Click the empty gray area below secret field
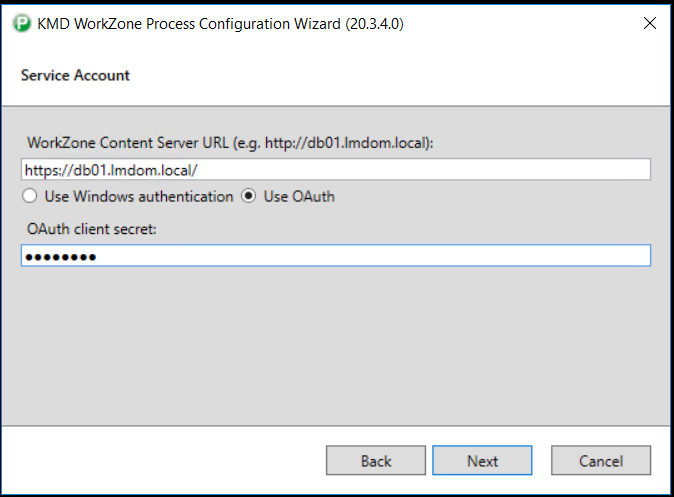The height and width of the screenshot is (497, 674). pyautogui.click(x=336, y=344)
